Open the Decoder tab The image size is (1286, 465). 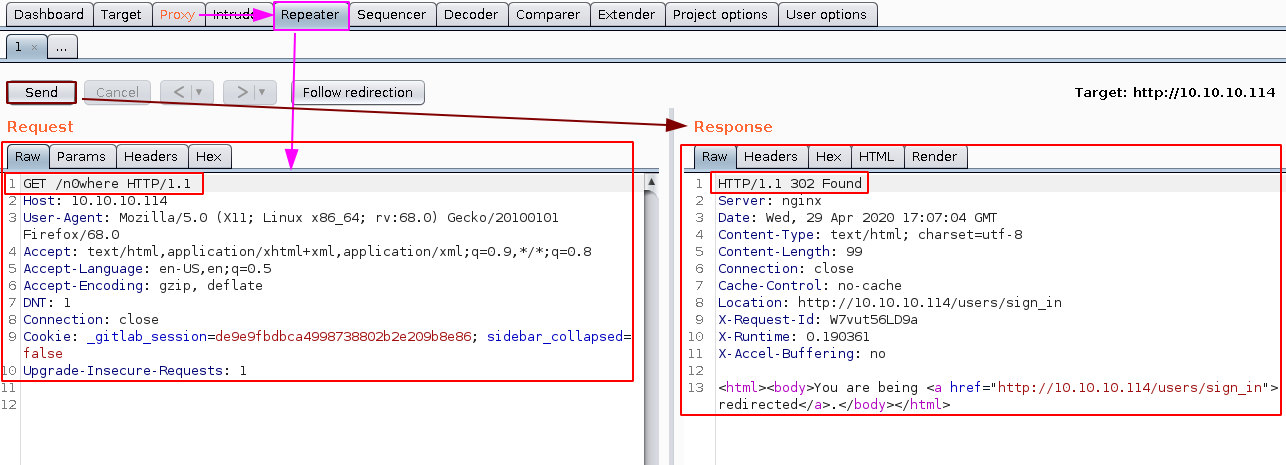click(x=470, y=15)
